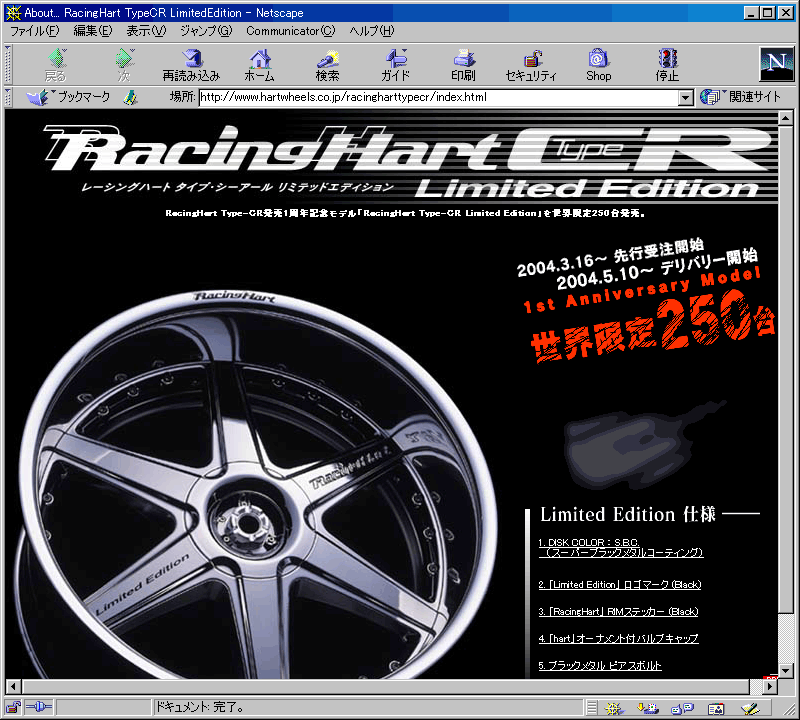Image resolution: width=800 pixels, height=720 pixels.
Task: Open Newsgroups from the component bar
Action: coord(683,708)
